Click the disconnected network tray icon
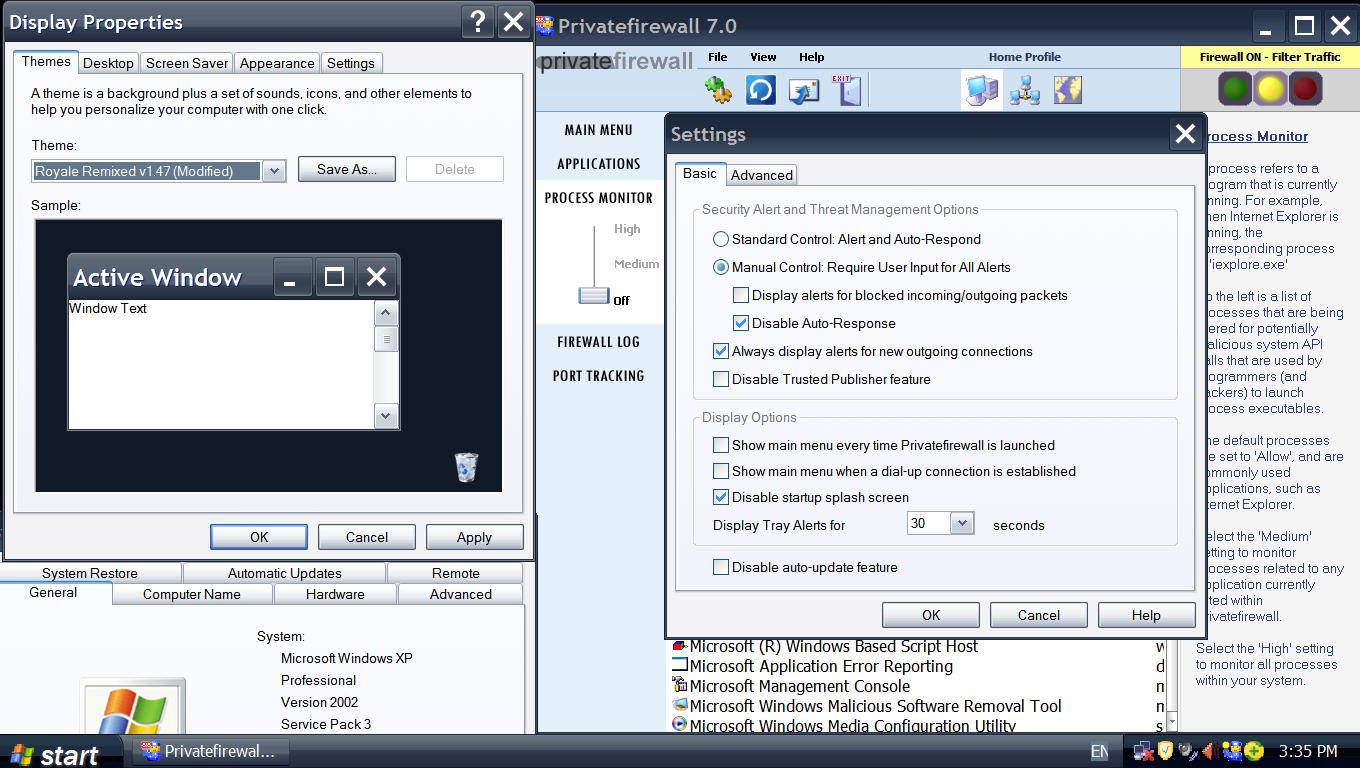This screenshot has width=1360, height=768. pos(1144,751)
